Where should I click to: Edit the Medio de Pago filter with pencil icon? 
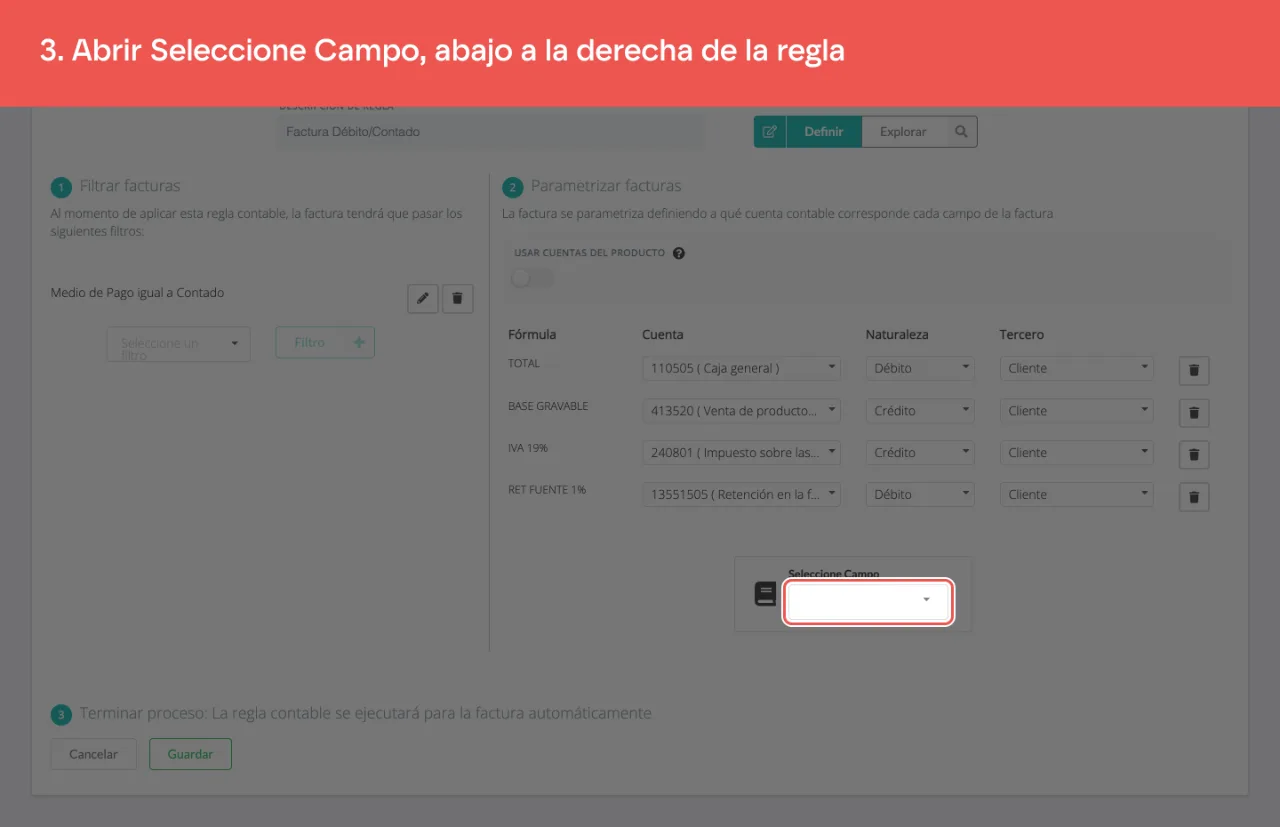coord(423,298)
